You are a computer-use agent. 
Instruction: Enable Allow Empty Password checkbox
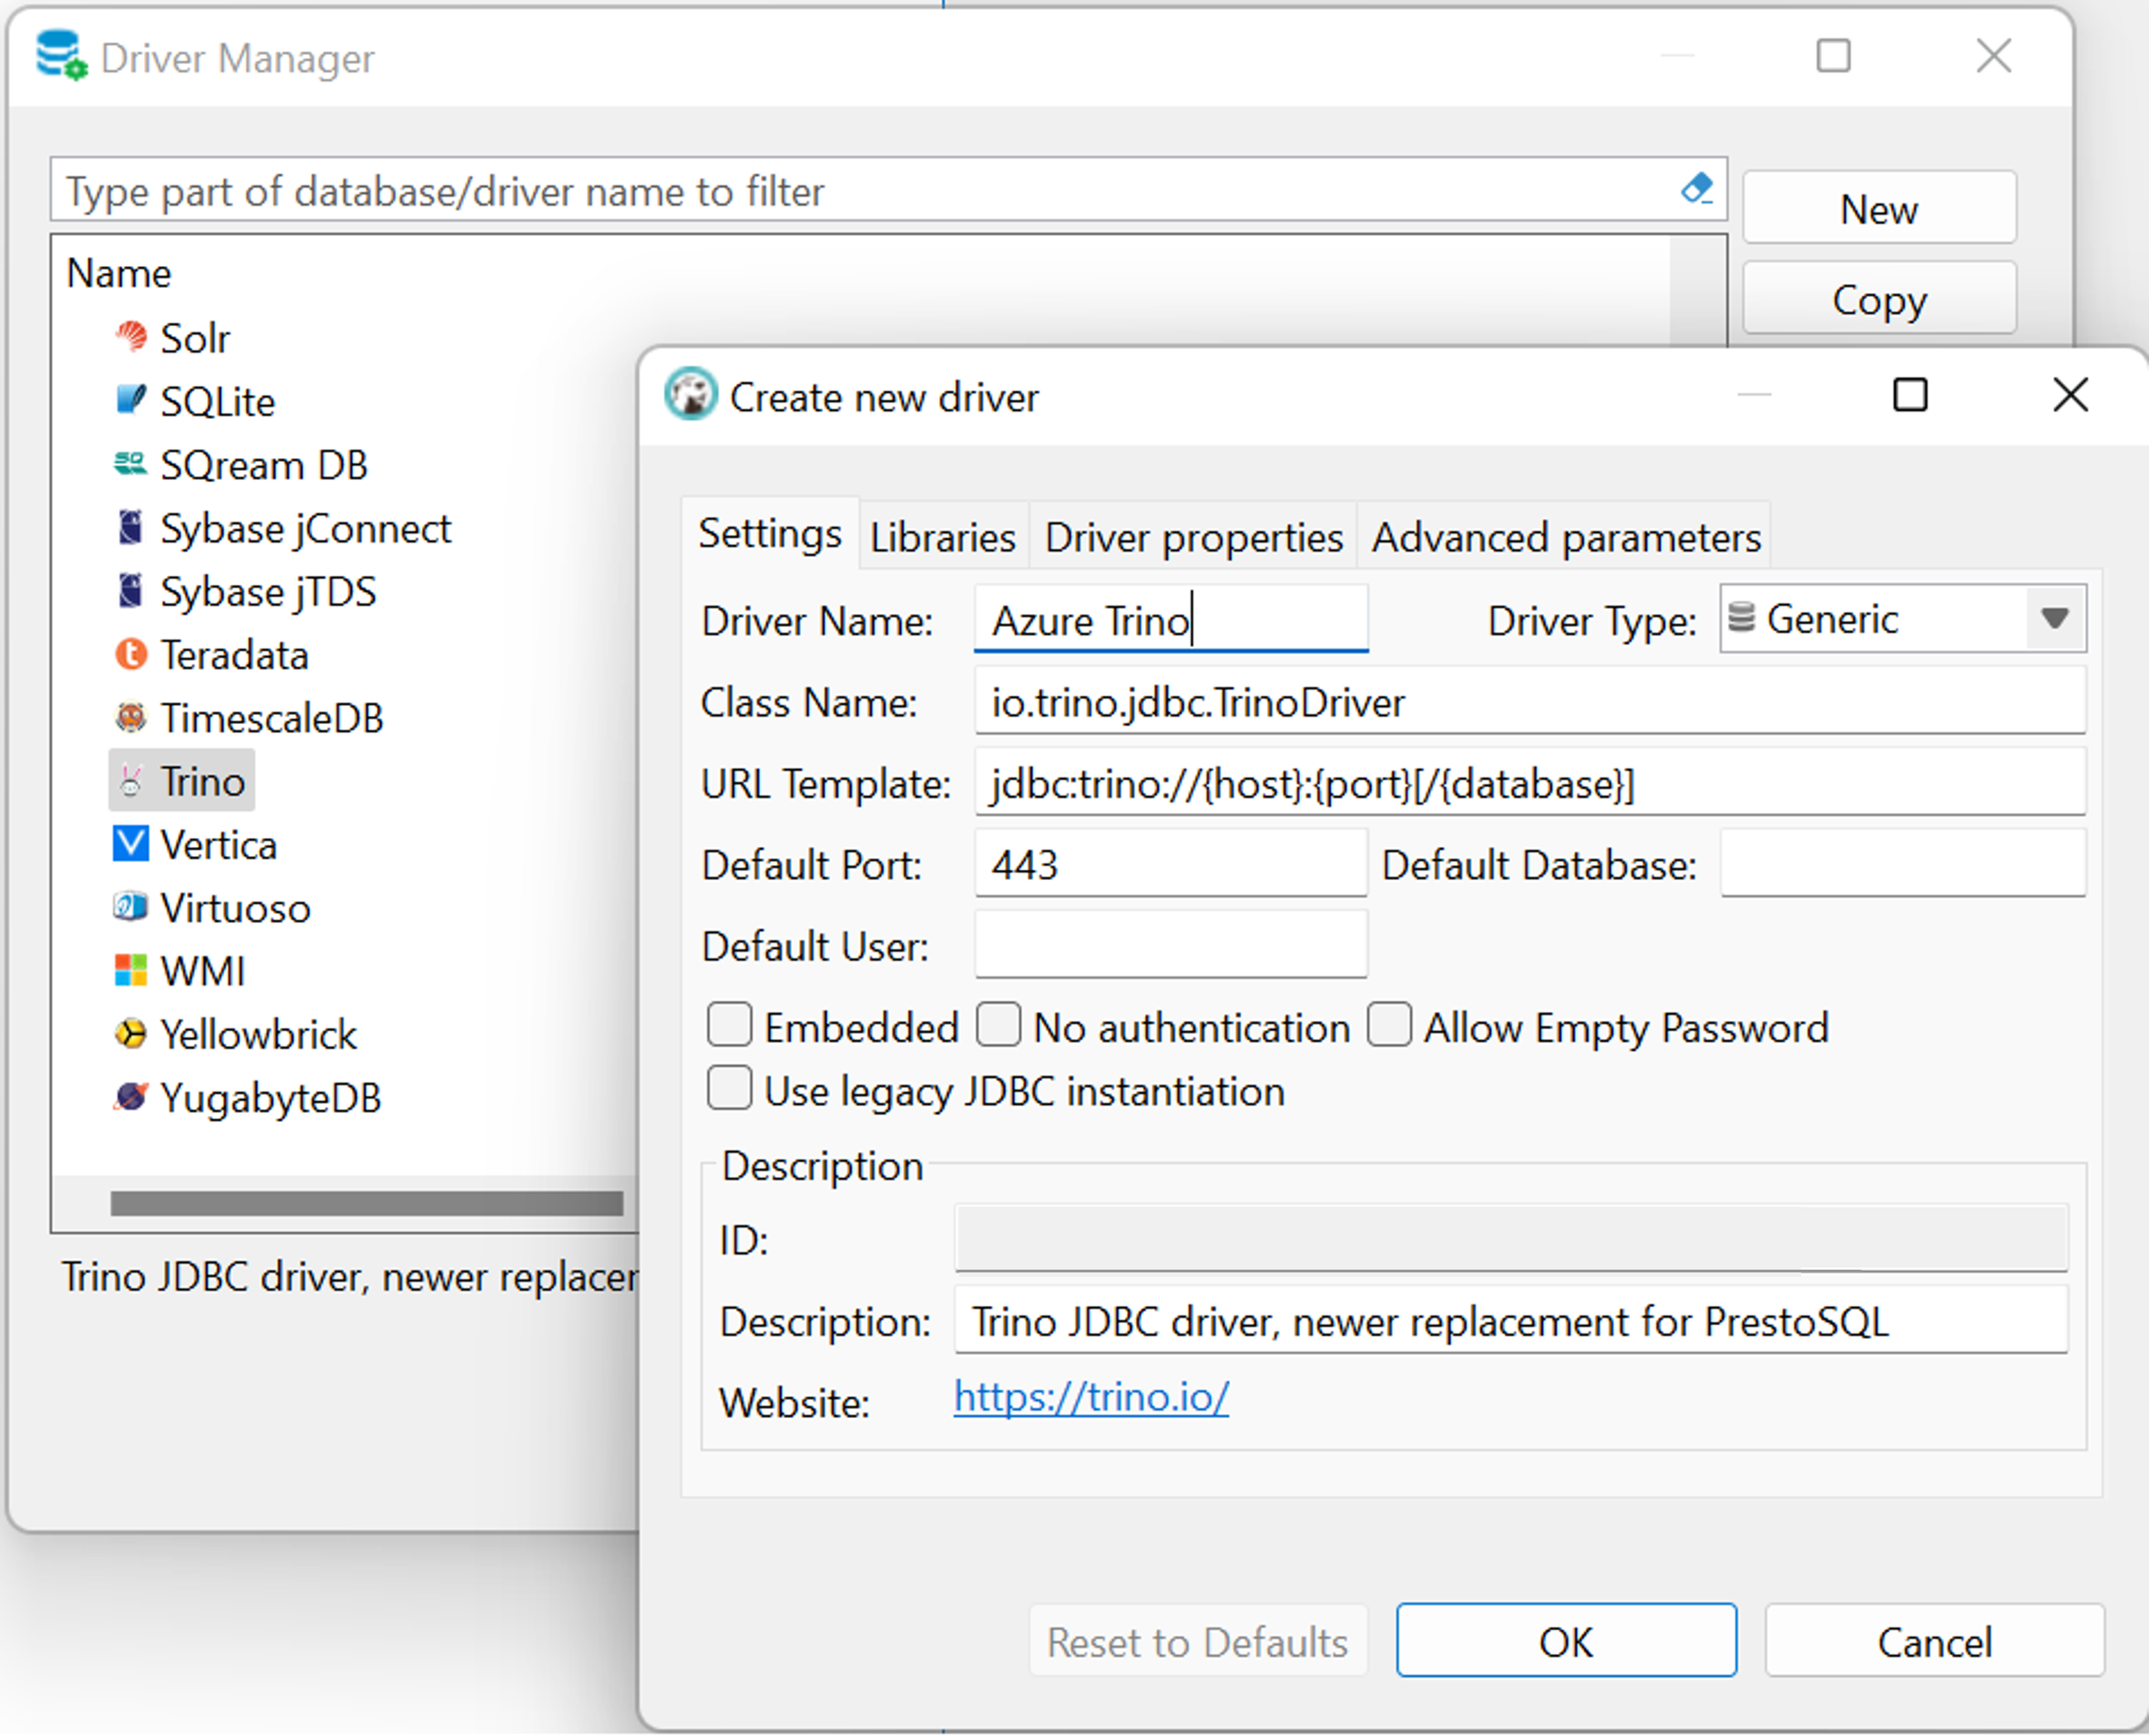click(x=1387, y=1027)
